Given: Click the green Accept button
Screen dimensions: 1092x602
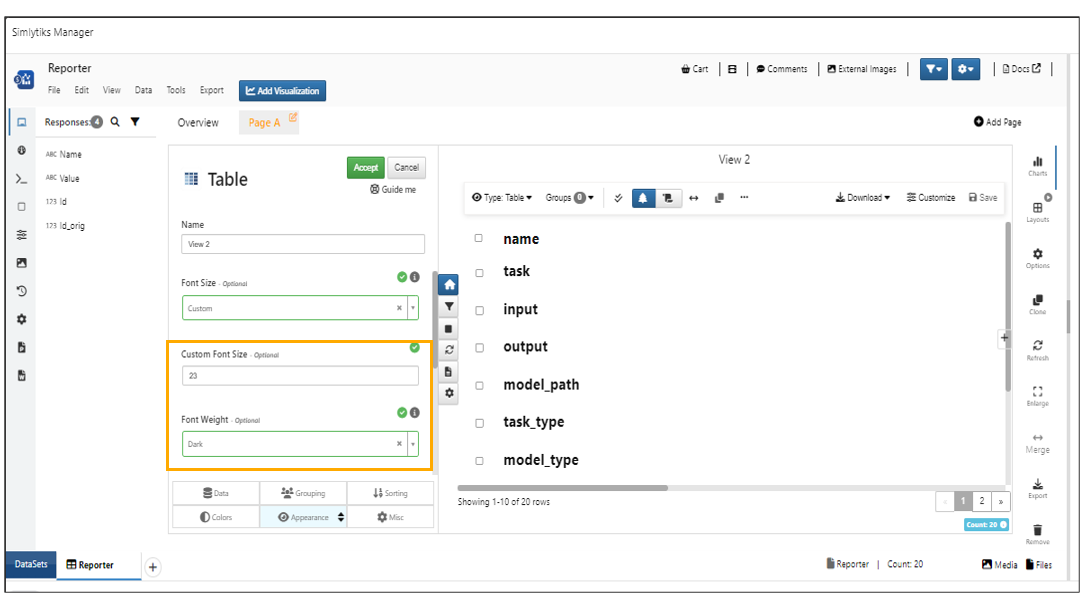Looking at the screenshot, I should 365,168.
